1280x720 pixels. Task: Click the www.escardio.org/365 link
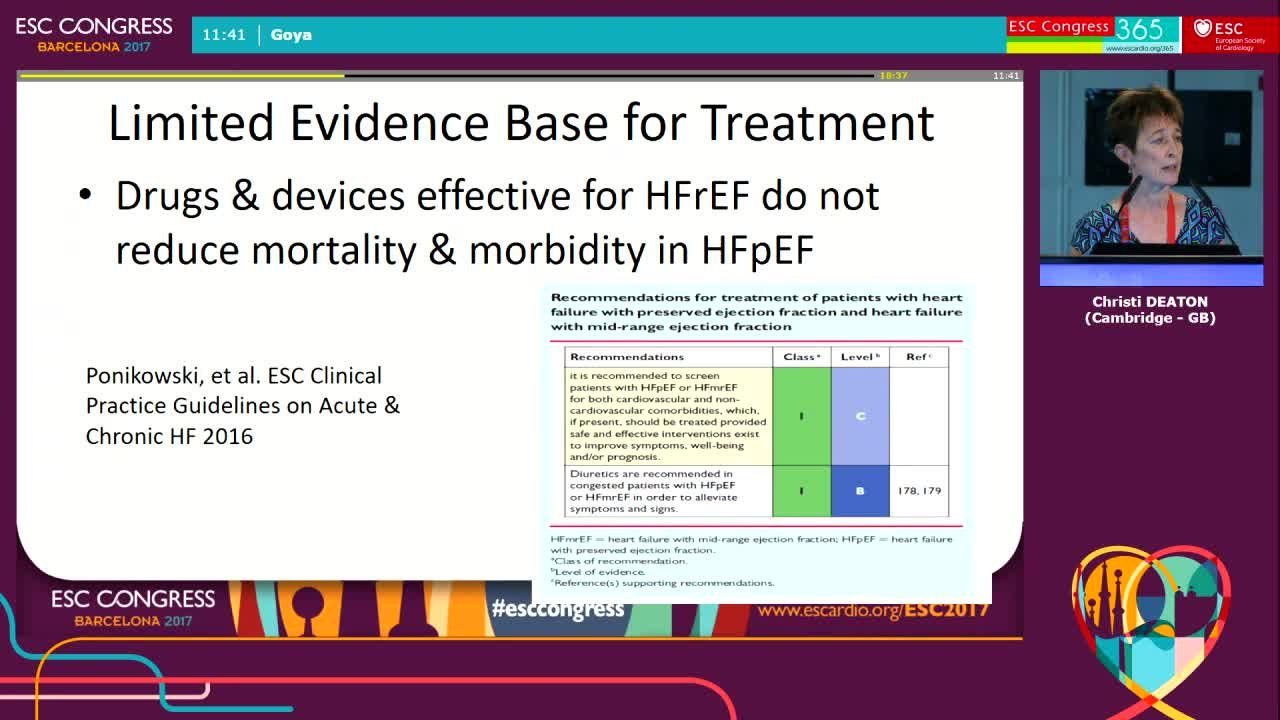point(1139,48)
